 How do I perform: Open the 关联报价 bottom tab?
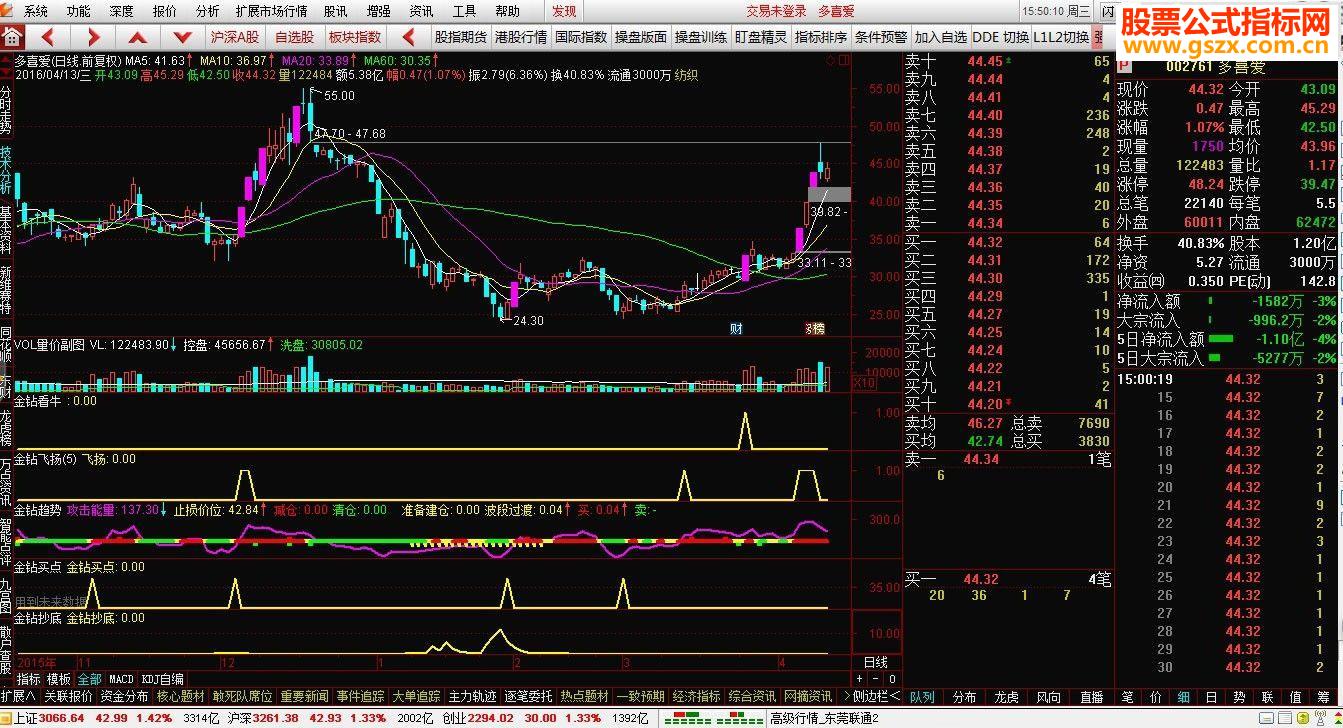(x=68, y=696)
